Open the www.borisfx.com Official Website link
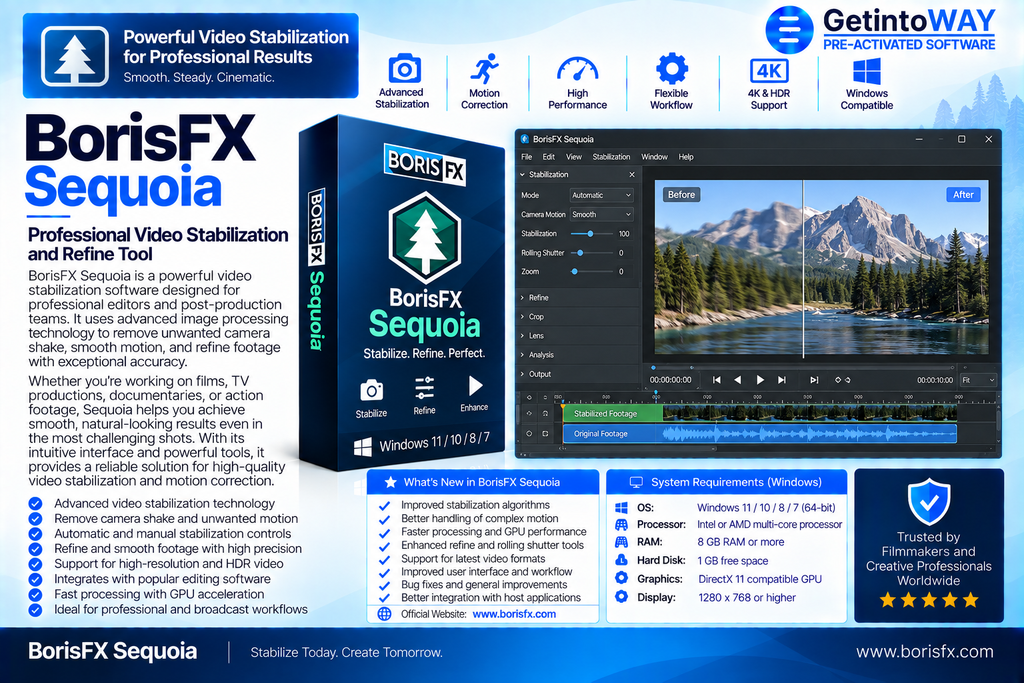Image resolution: width=1024 pixels, height=683 pixels. coord(514,614)
